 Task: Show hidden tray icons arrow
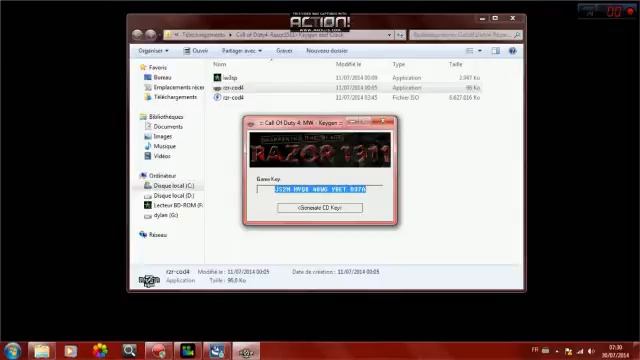[557, 351]
